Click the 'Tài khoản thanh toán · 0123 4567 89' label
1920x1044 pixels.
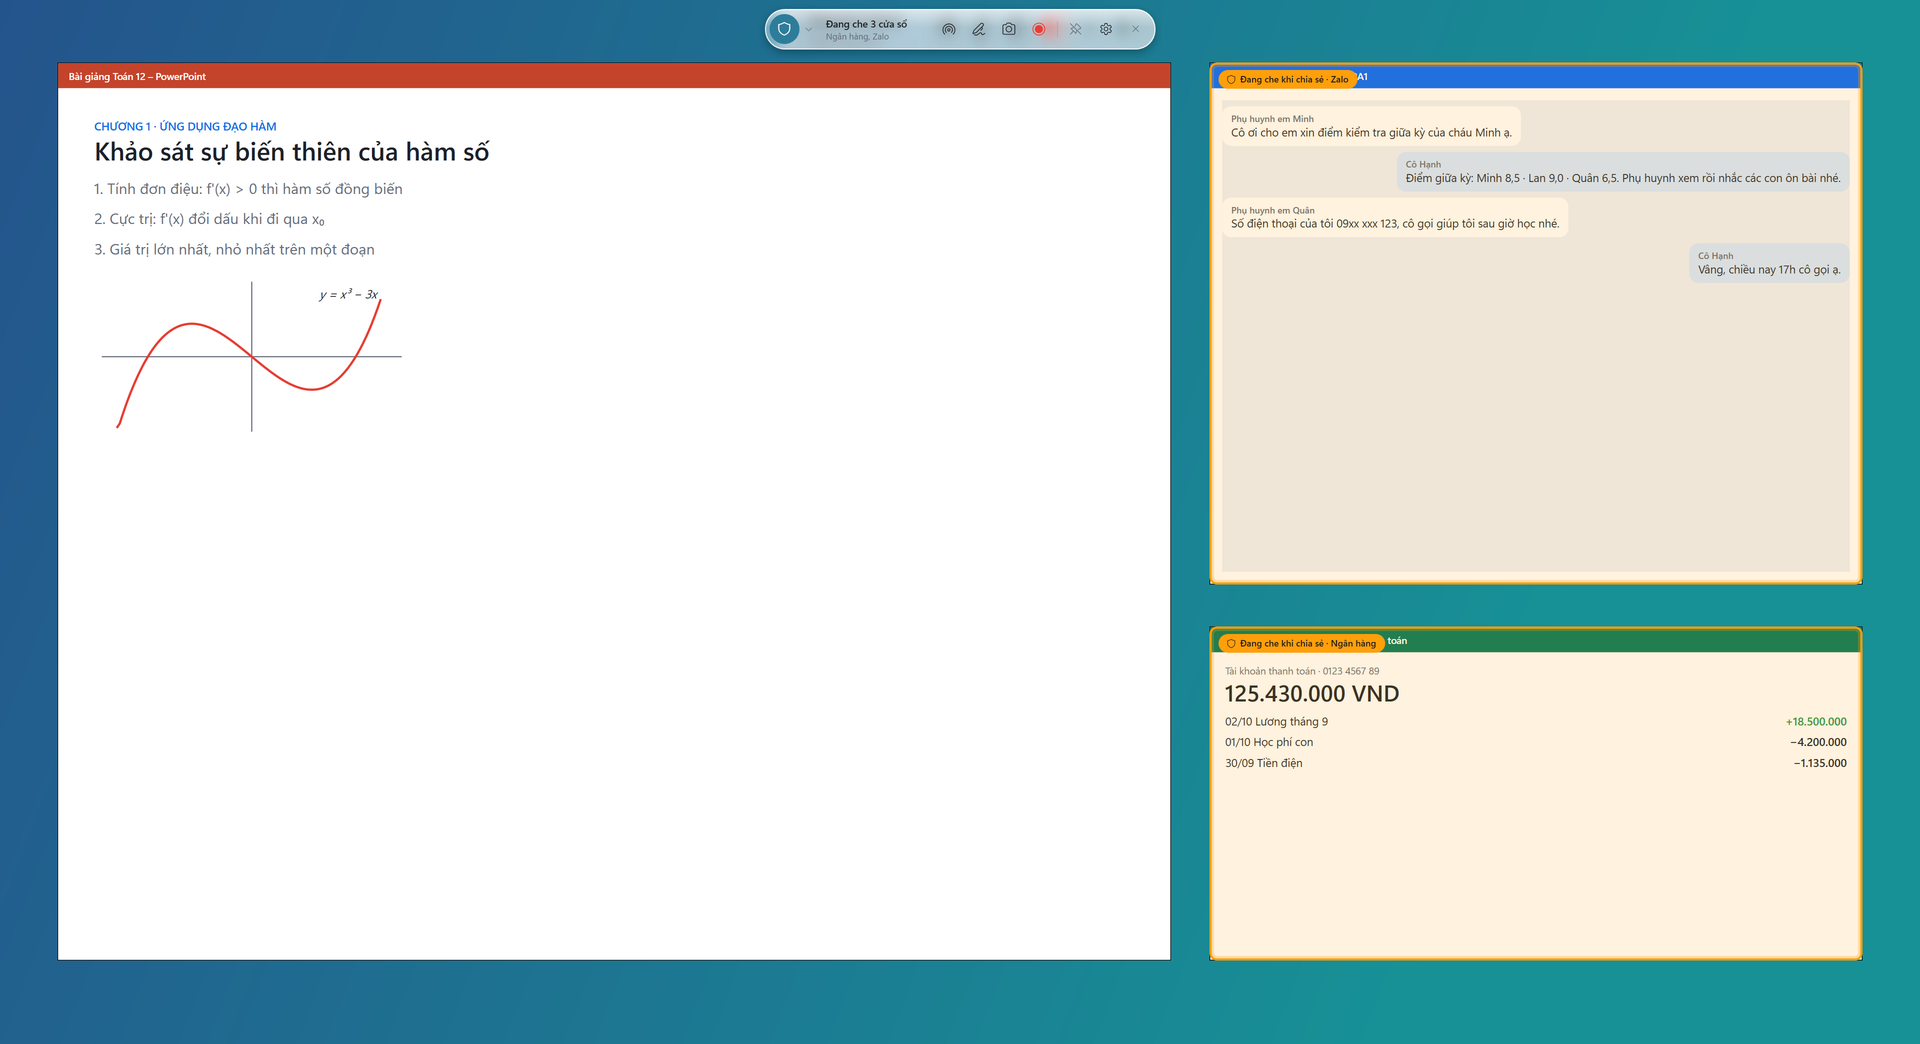tap(1302, 671)
